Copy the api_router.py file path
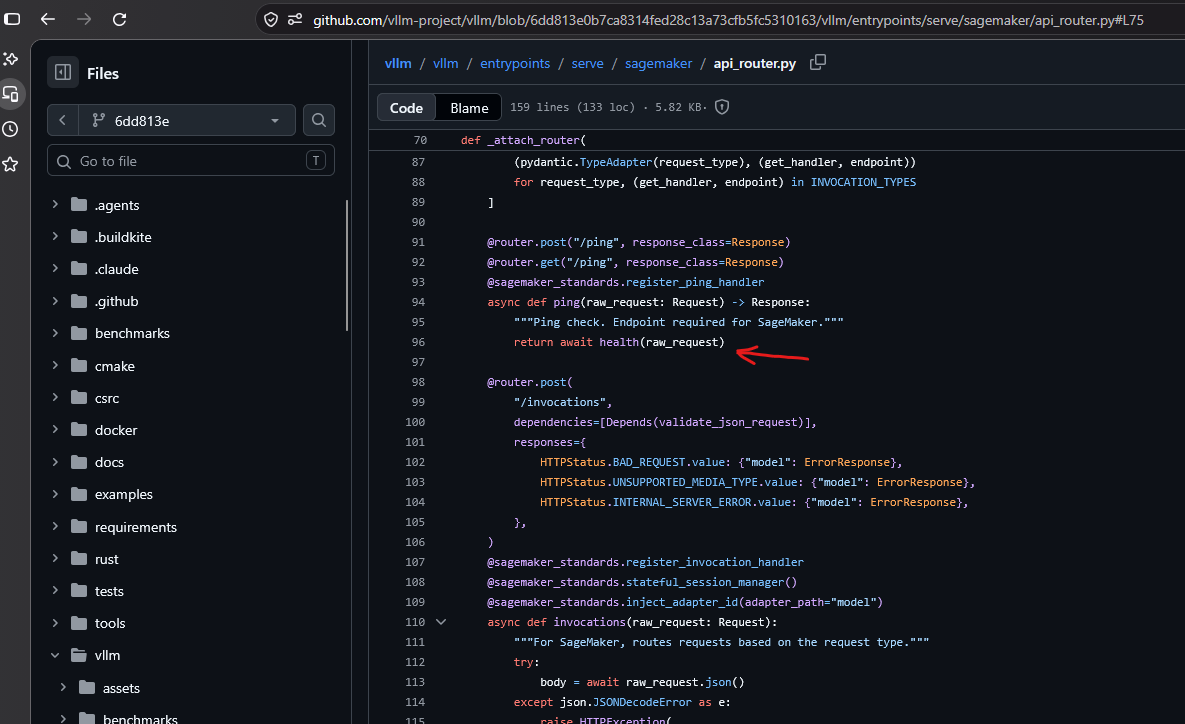This screenshot has height=724, width=1185. [x=818, y=63]
